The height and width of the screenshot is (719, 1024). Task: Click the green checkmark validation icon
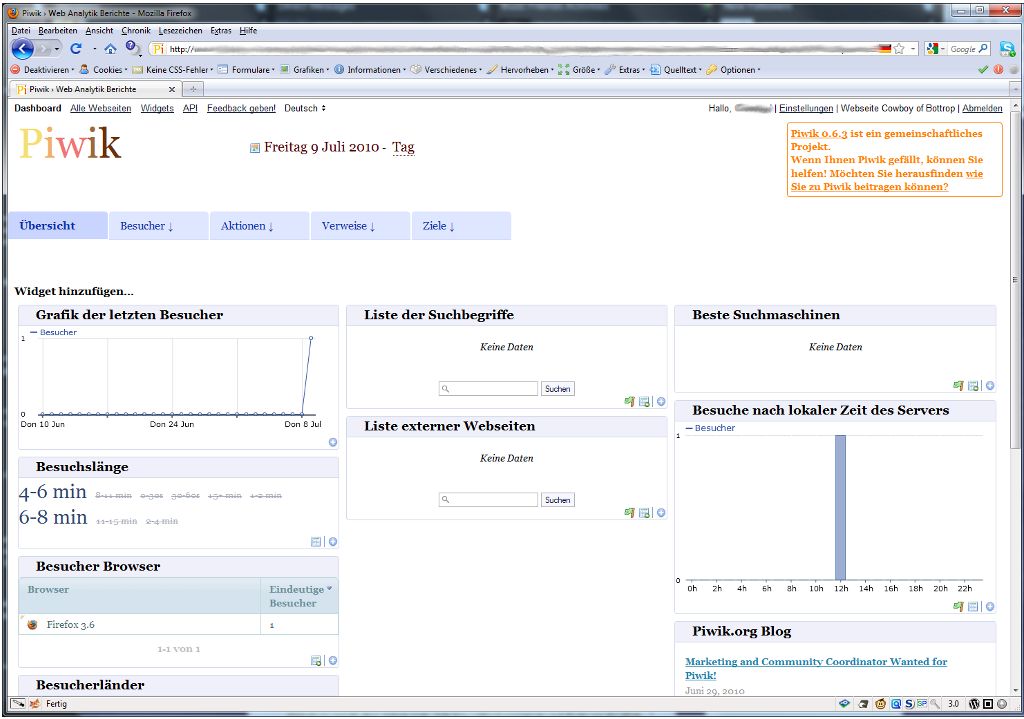(x=983, y=69)
